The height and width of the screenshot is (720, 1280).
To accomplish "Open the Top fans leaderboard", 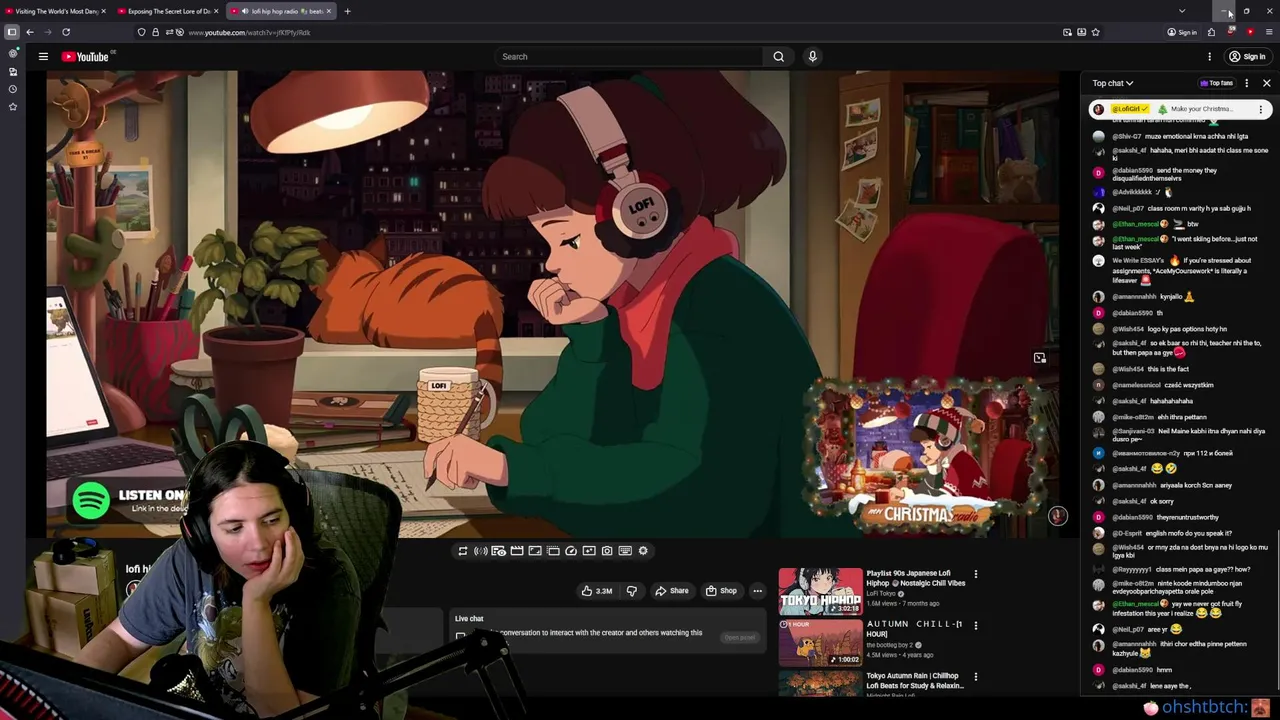I will tap(1216, 83).
